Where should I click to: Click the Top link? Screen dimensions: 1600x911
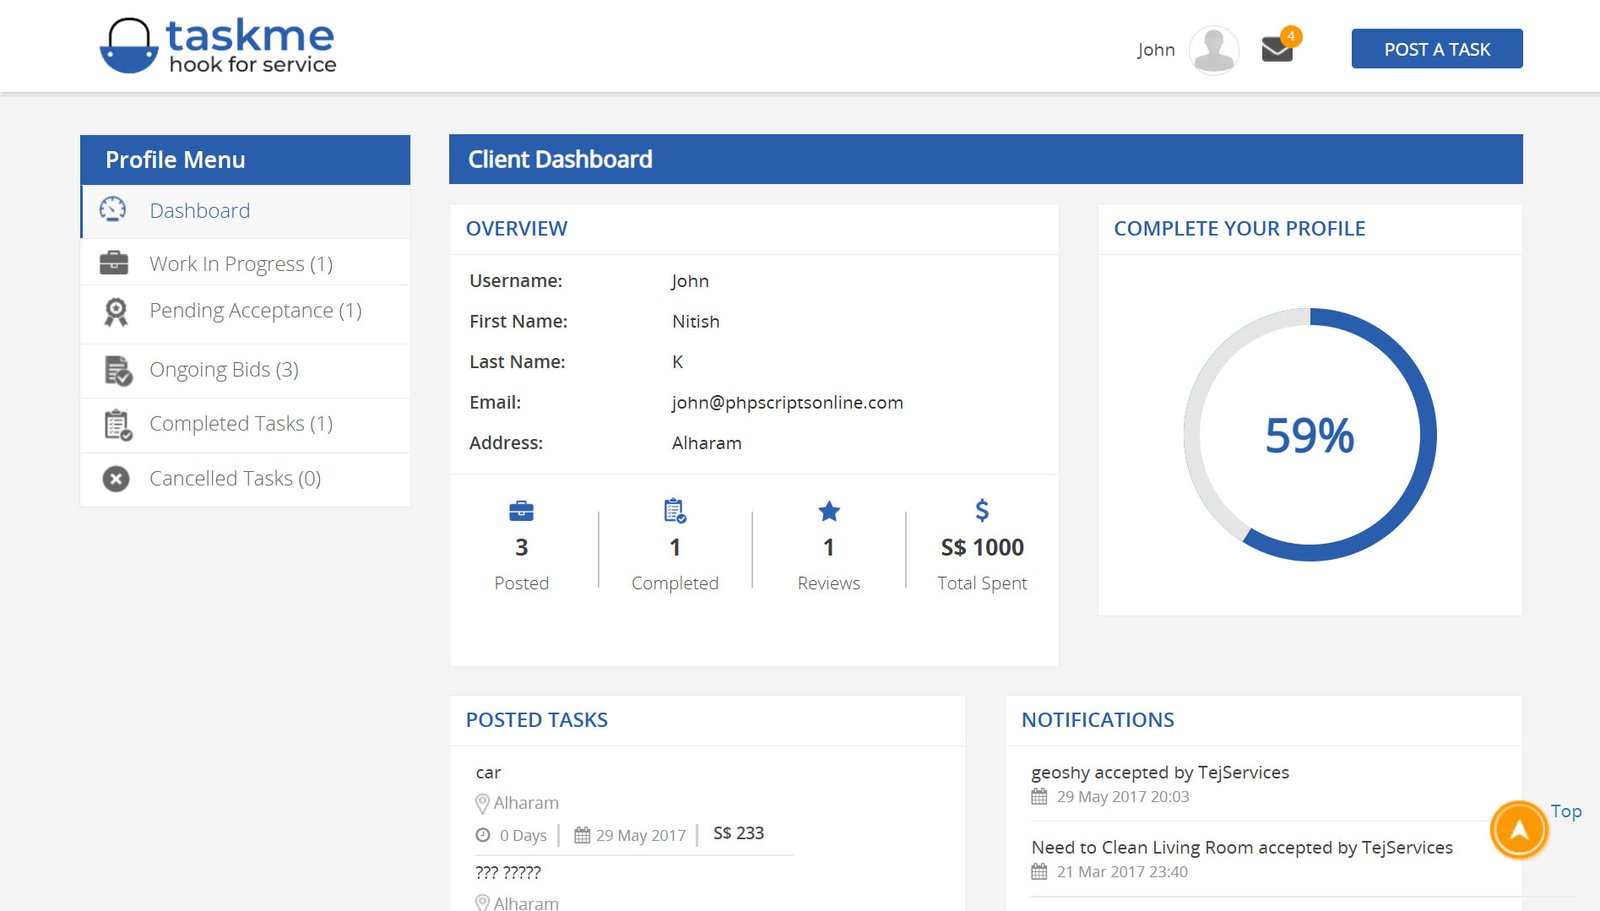pyautogui.click(x=1566, y=811)
